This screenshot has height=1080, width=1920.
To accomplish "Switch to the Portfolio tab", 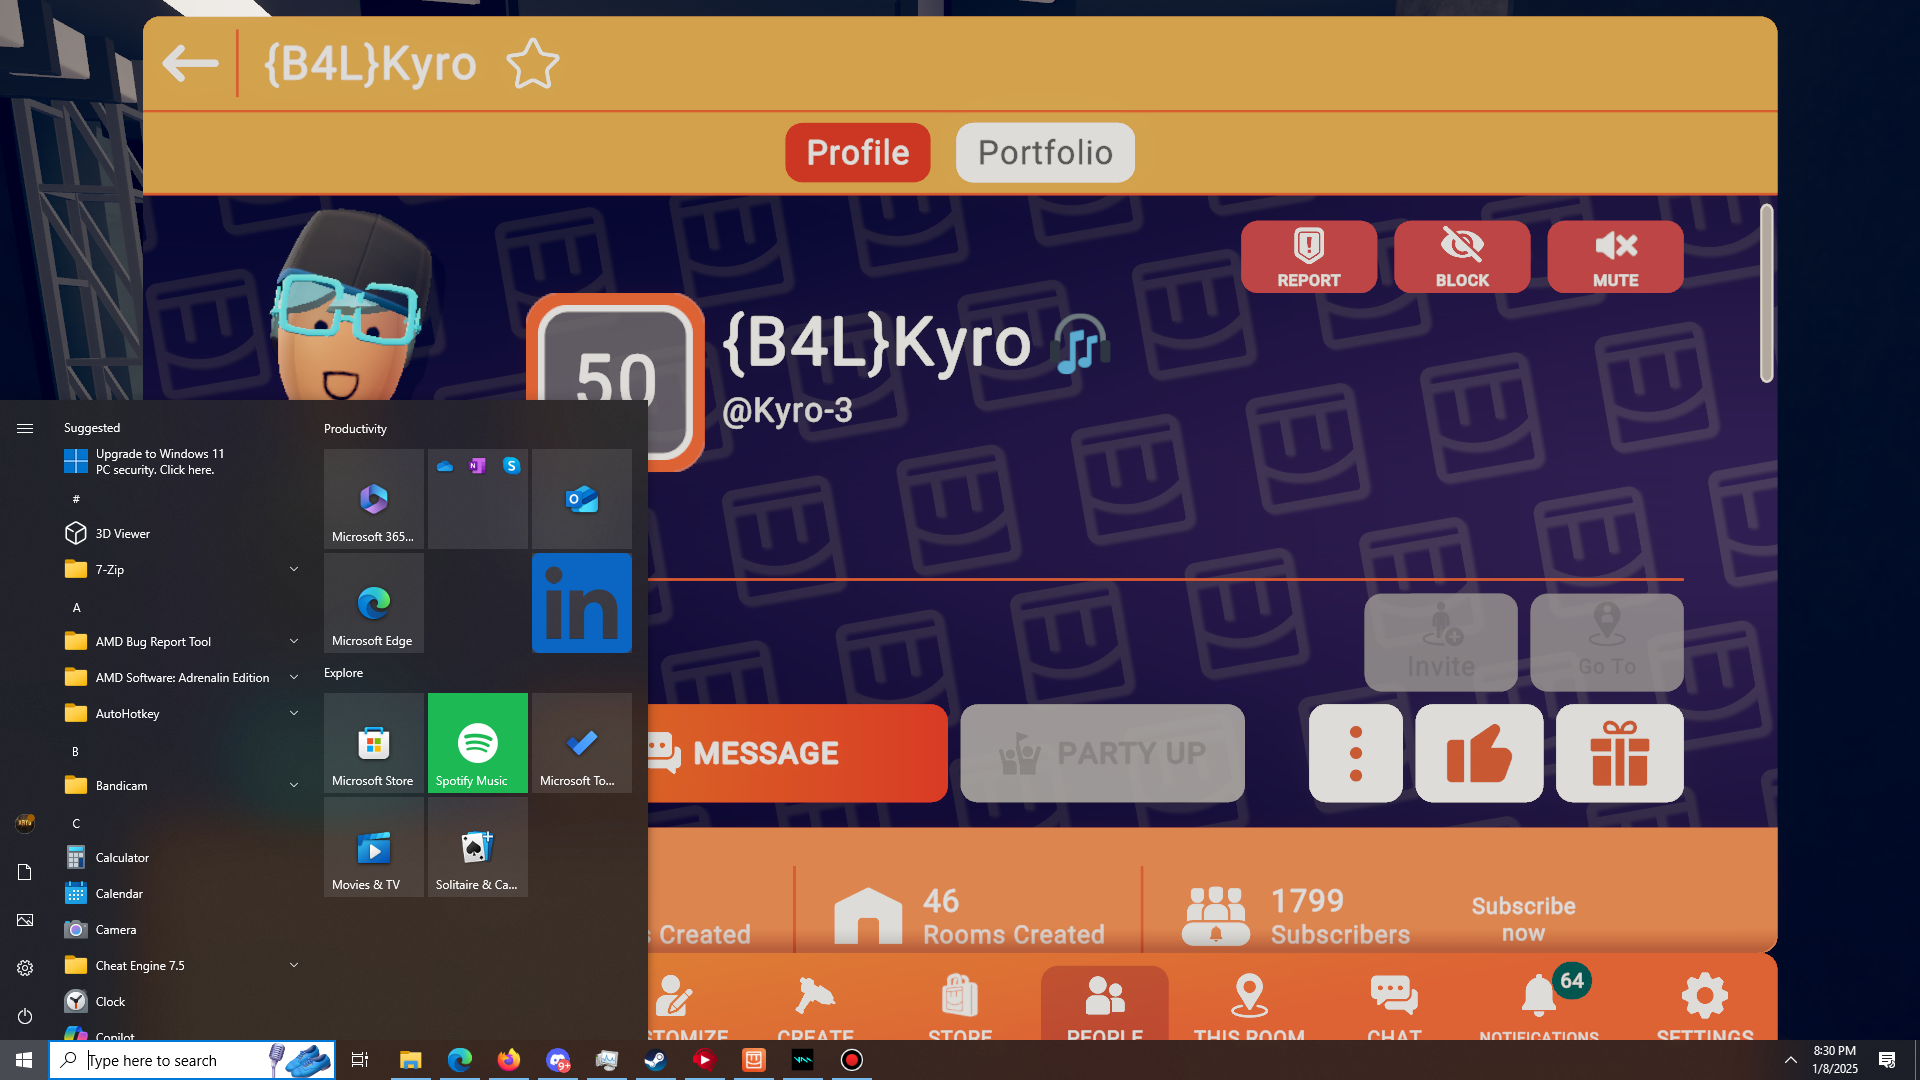I will (1044, 153).
